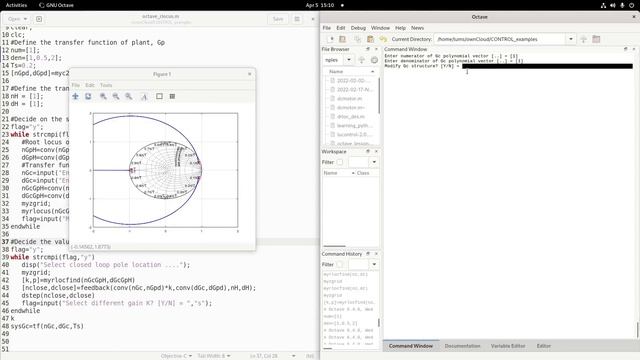
Task: Click paste icon in Octave toolbar
Action: pos(370,39)
